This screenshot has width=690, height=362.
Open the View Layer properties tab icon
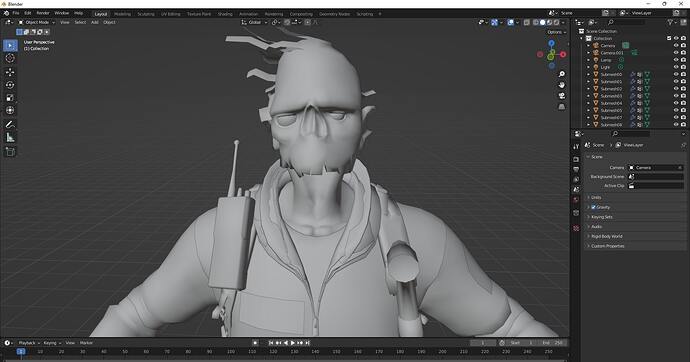(x=576, y=179)
